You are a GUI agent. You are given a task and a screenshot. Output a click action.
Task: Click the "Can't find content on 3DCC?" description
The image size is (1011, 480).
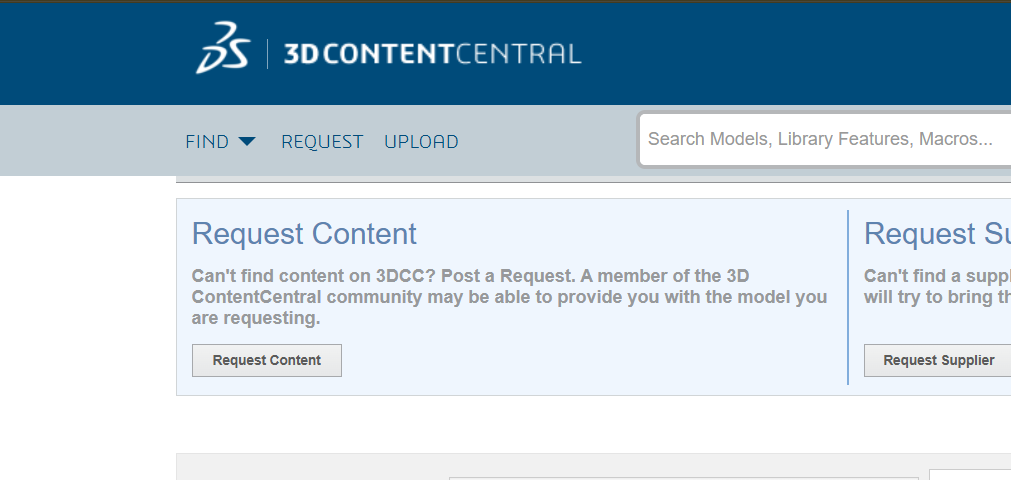click(509, 297)
